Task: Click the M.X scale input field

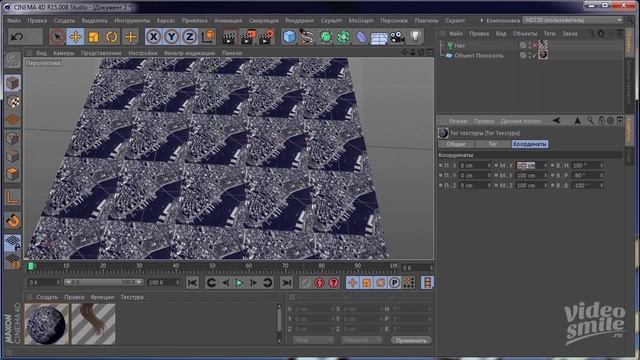Action: pos(531,166)
